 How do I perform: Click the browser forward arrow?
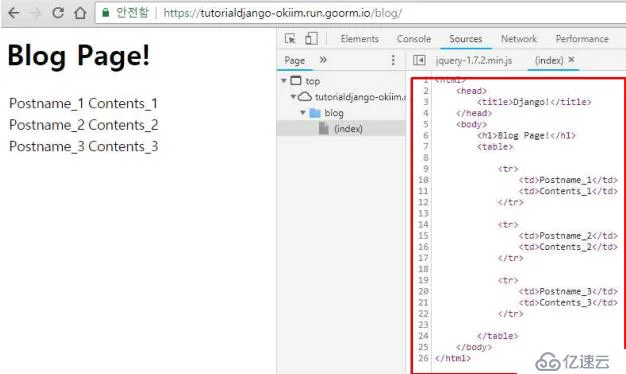click(x=36, y=13)
